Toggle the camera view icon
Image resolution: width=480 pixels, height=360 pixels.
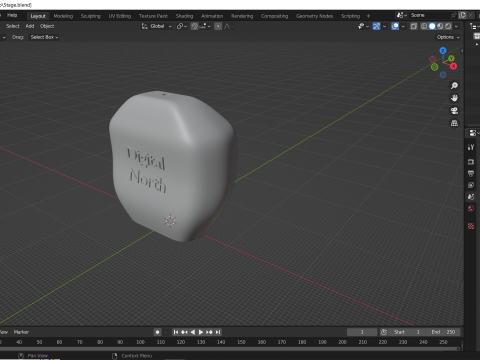tap(454, 111)
